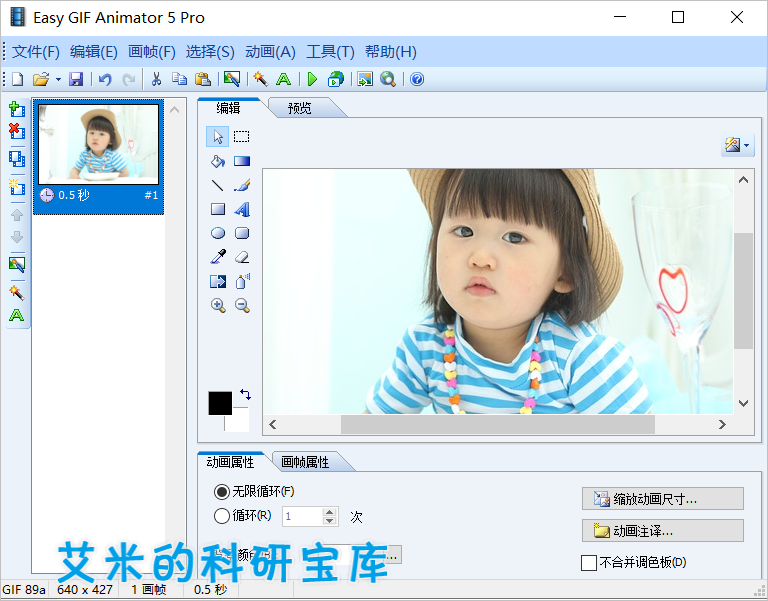Open the 画帧(F) menu

[152, 52]
